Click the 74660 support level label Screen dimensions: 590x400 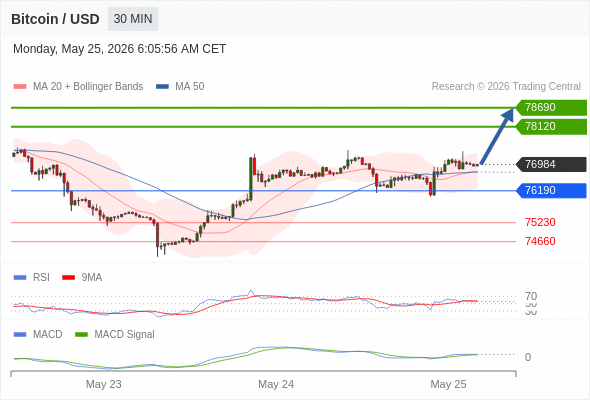(540, 241)
